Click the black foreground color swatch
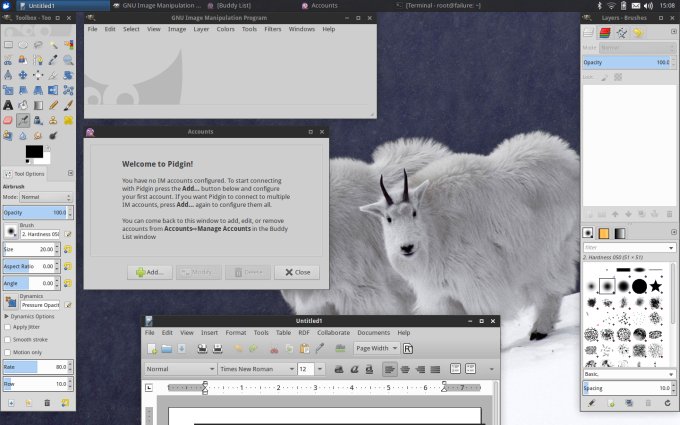680x425 pixels. click(34, 151)
